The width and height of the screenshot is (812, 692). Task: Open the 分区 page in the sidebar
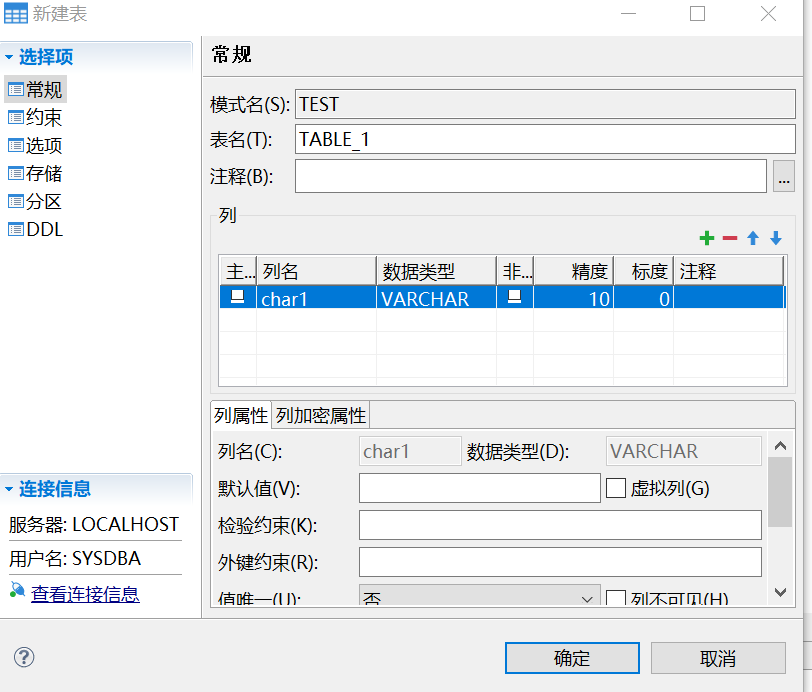coord(35,201)
